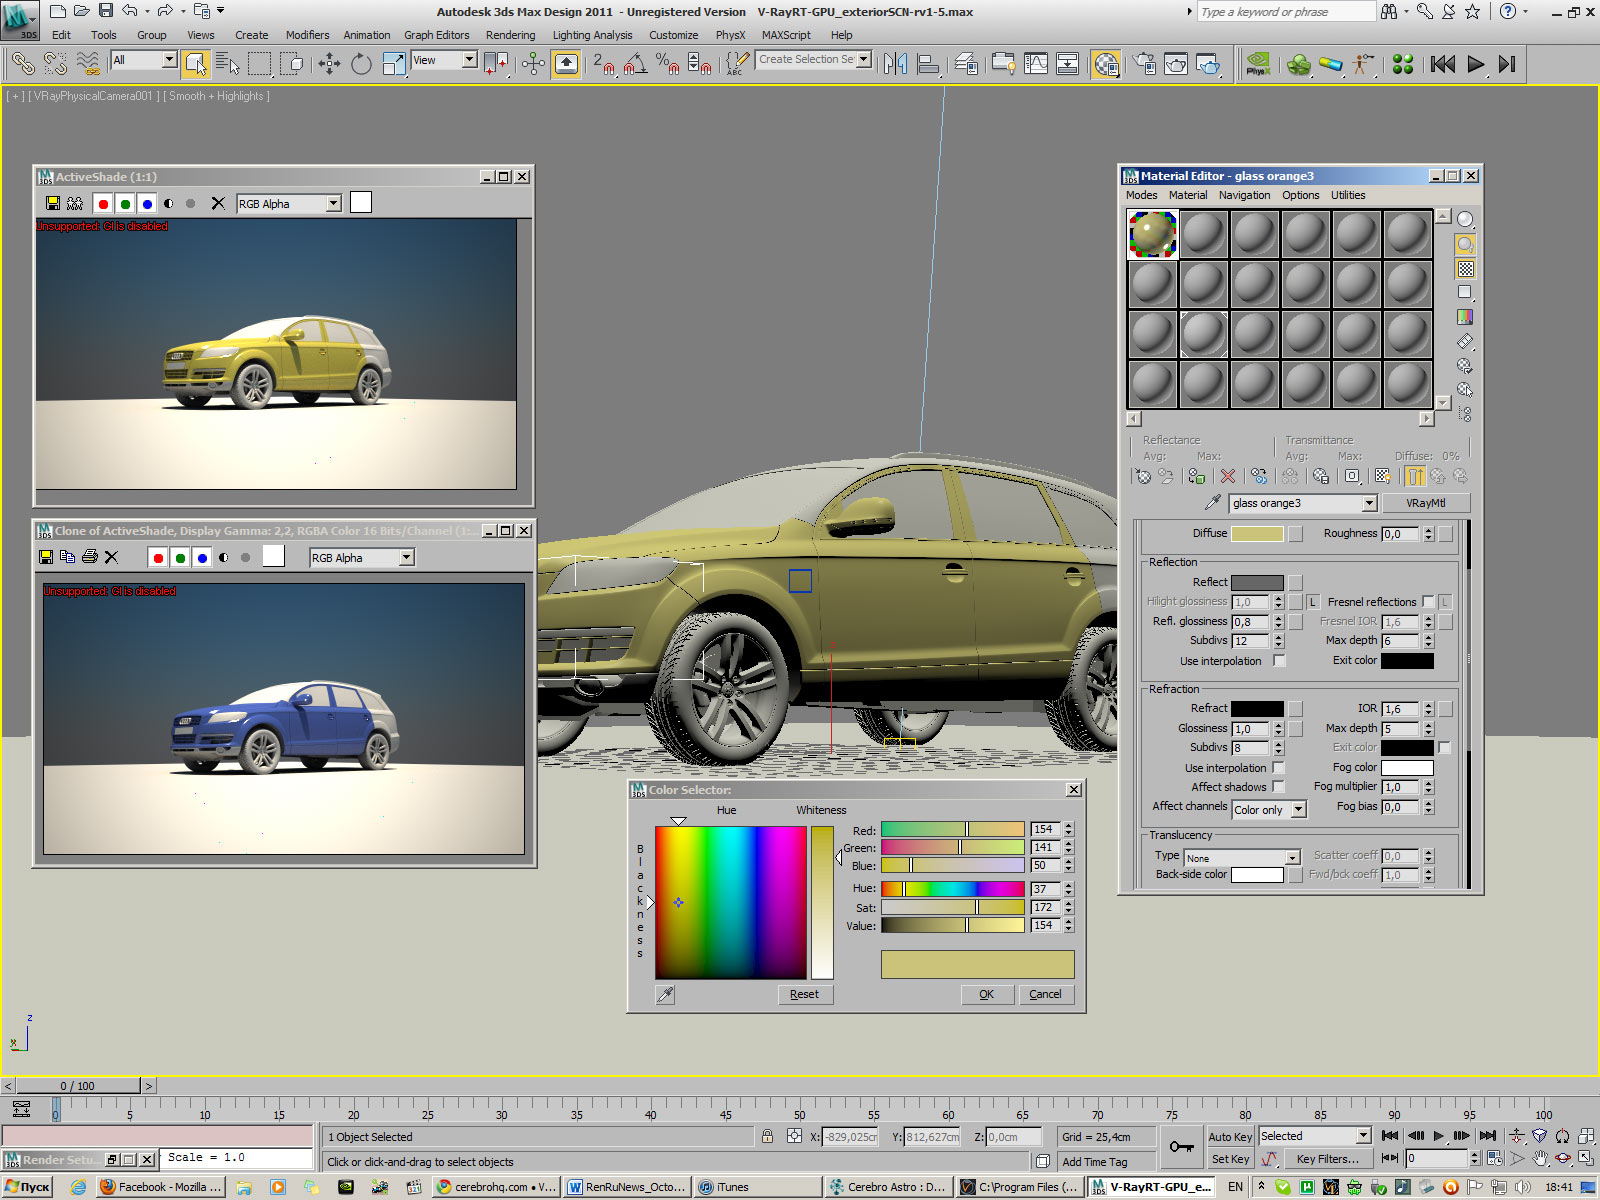Click the Select by Name toolbar icon
Screen dimensions: 1600x1200
[229, 64]
